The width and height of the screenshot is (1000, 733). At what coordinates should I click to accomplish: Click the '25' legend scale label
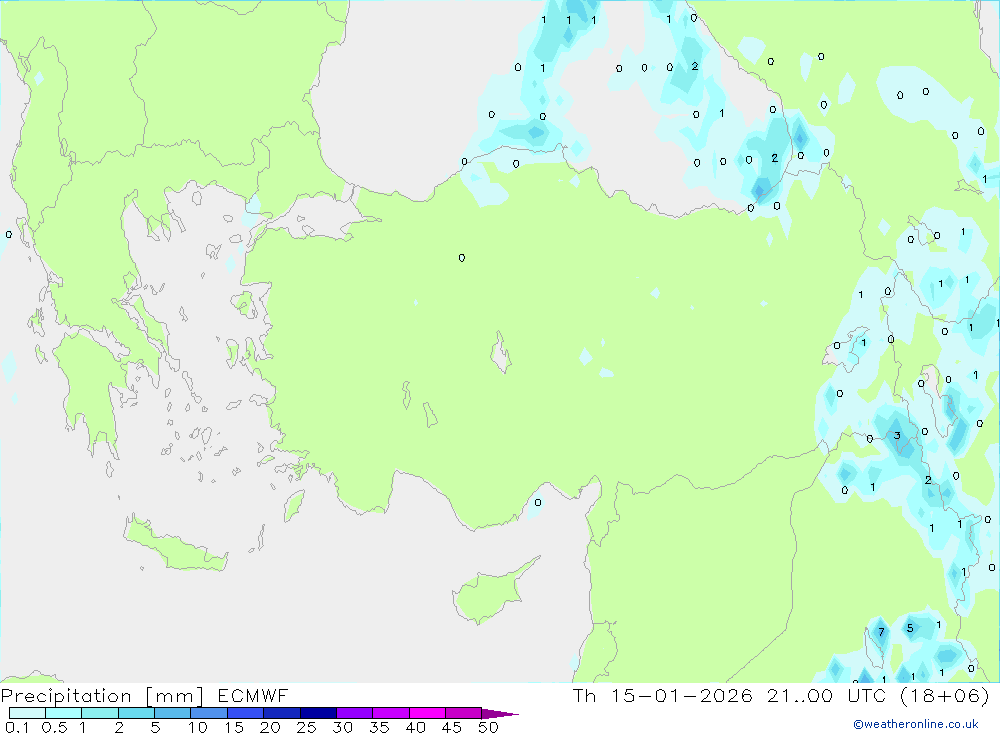(306, 727)
